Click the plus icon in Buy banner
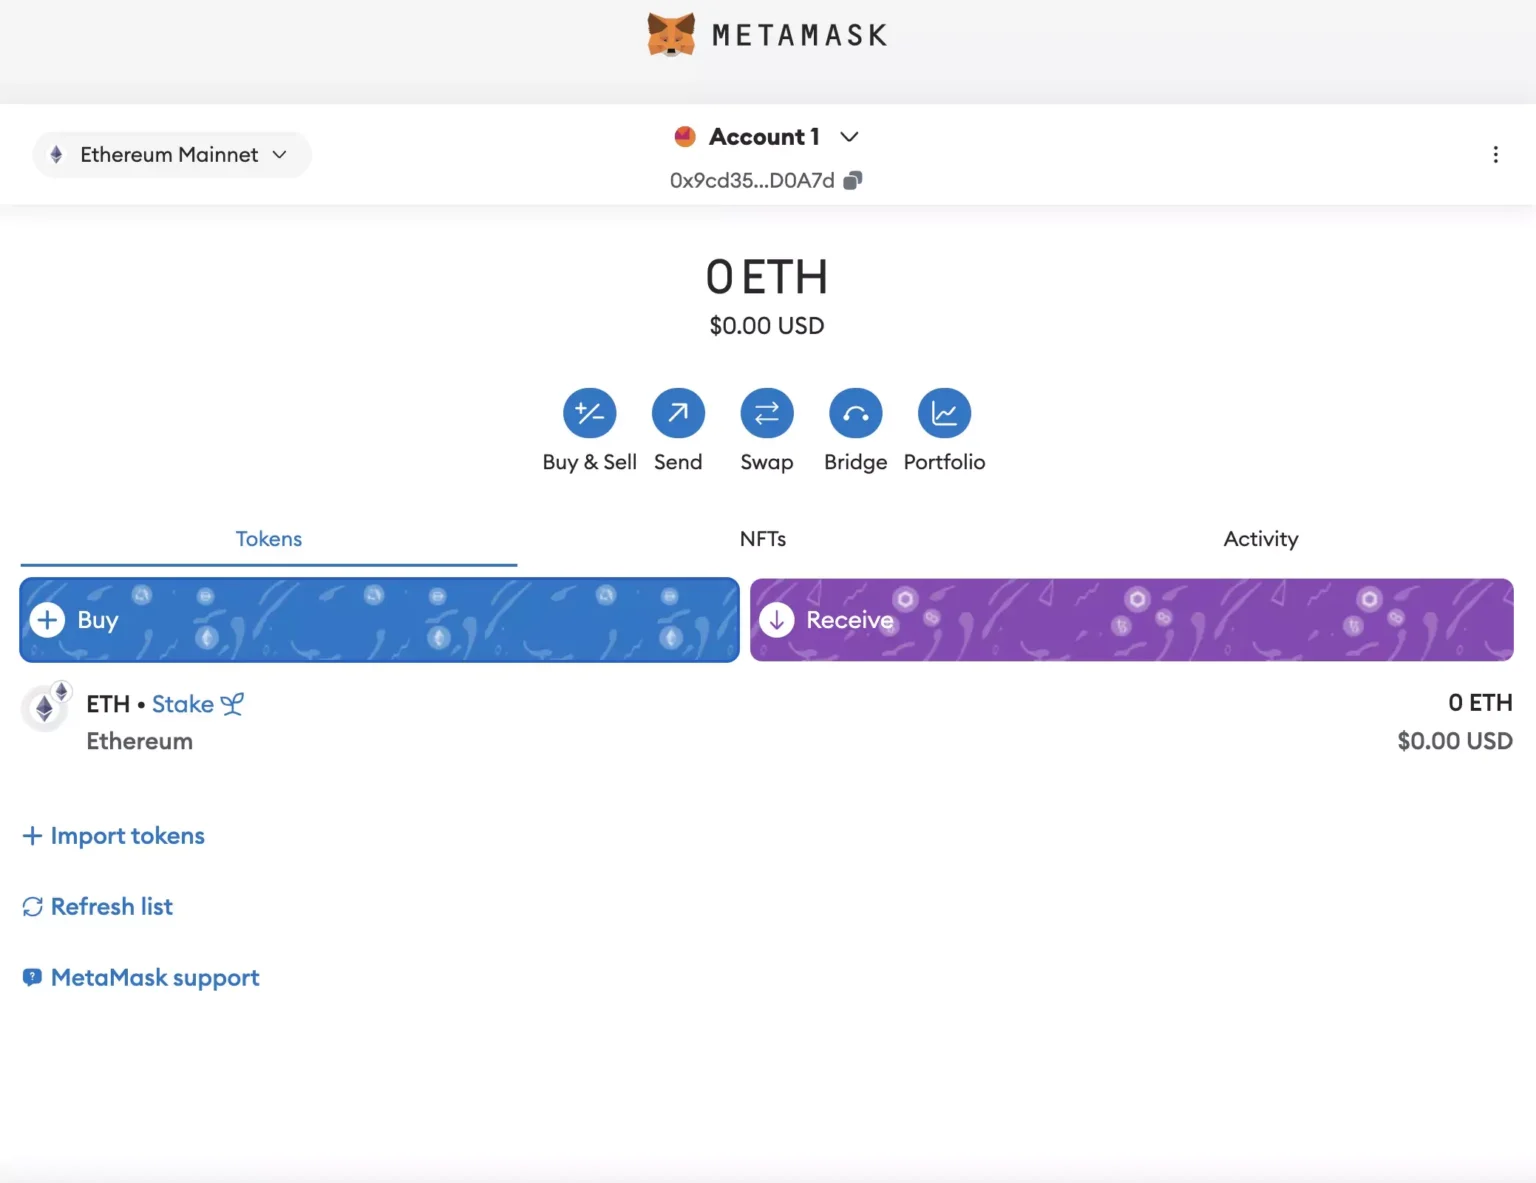The height and width of the screenshot is (1183, 1536). pos(47,620)
